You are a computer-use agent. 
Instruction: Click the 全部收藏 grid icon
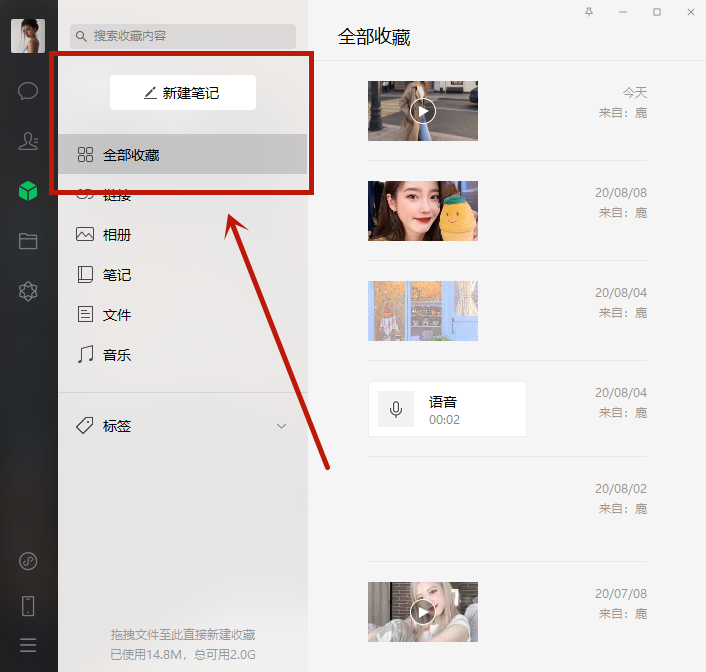[x=85, y=154]
